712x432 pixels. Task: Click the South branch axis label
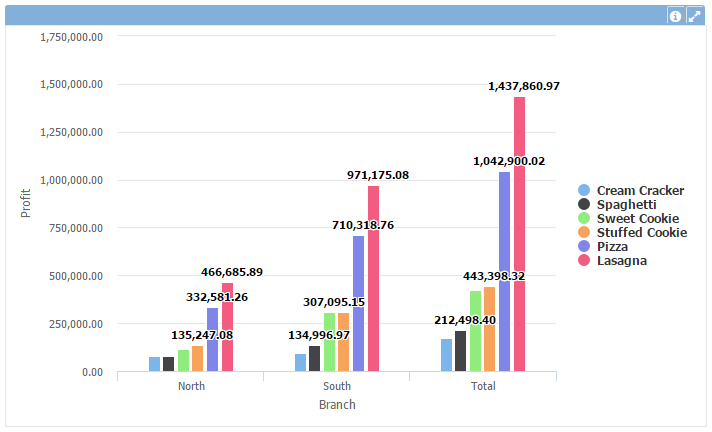(x=337, y=386)
